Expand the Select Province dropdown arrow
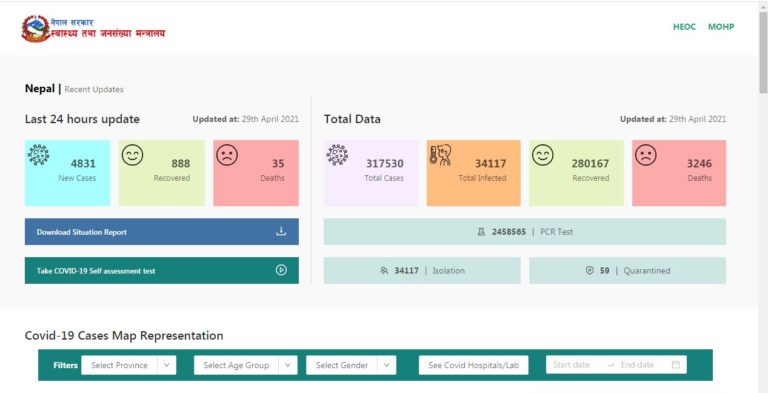This screenshot has height=393, width=768. (x=167, y=365)
